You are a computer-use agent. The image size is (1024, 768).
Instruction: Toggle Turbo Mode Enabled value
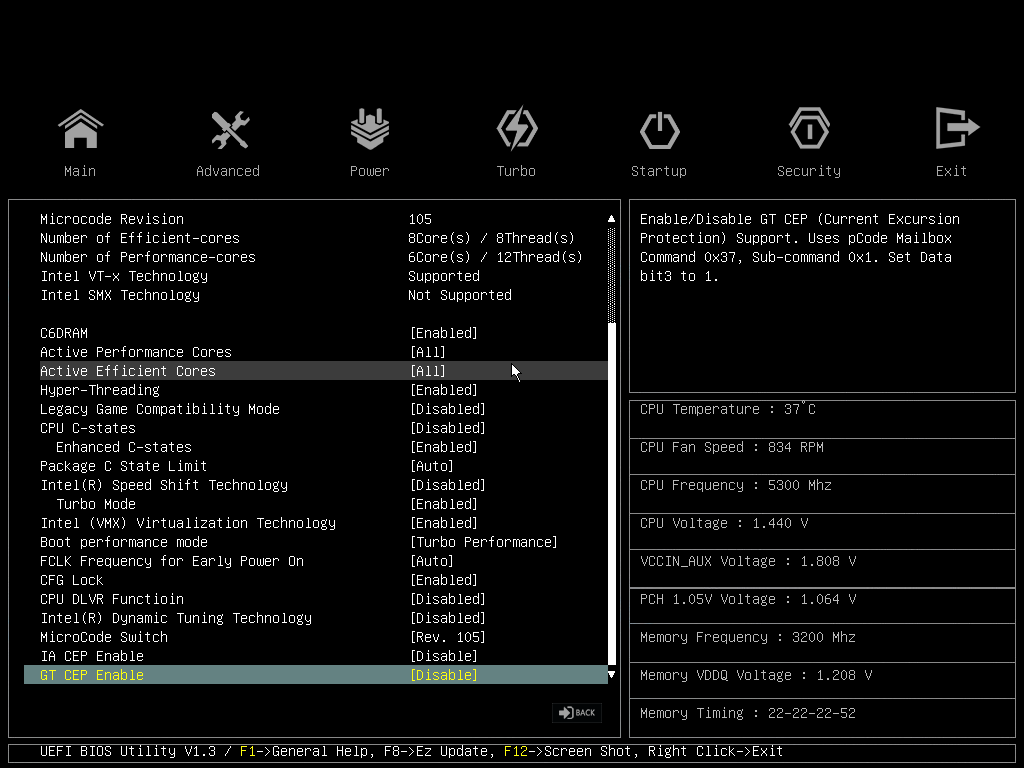443,504
